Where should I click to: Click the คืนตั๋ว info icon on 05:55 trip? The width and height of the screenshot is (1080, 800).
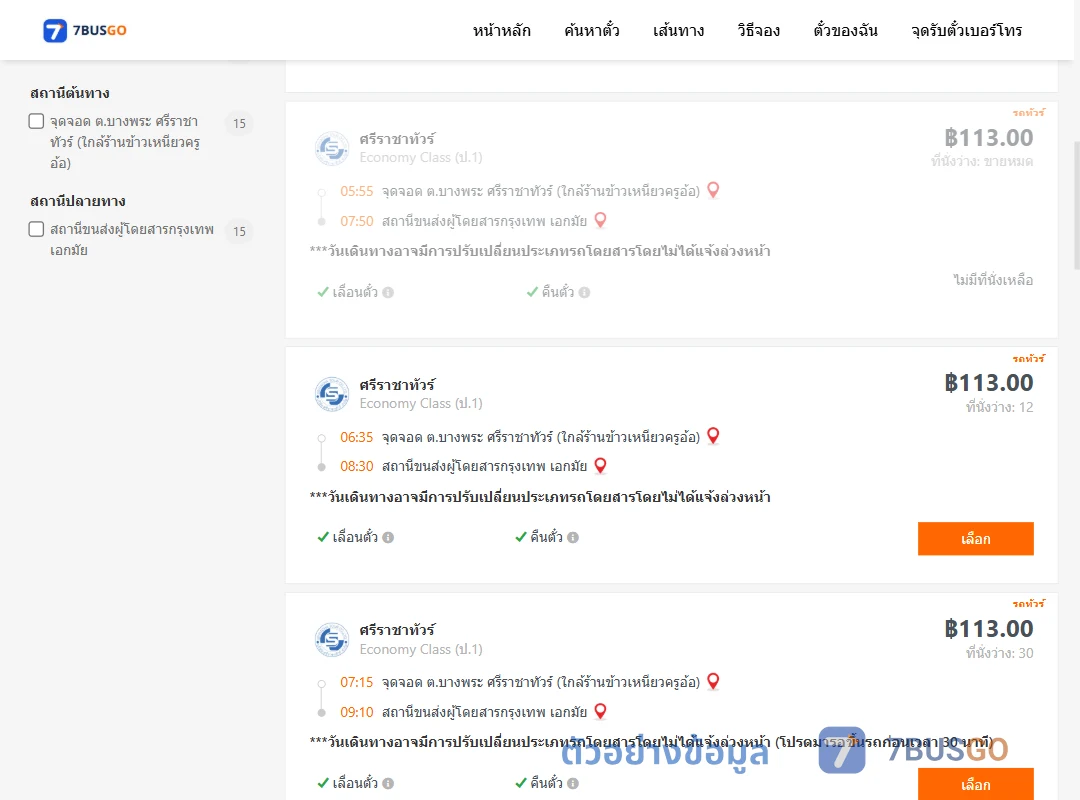coord(585,292)
